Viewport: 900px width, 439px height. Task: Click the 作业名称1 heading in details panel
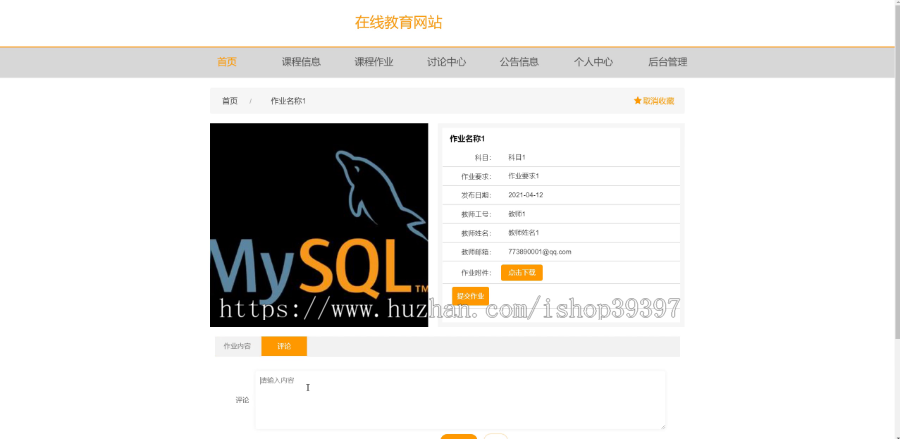pyautogui.click(x=467, y=139)
